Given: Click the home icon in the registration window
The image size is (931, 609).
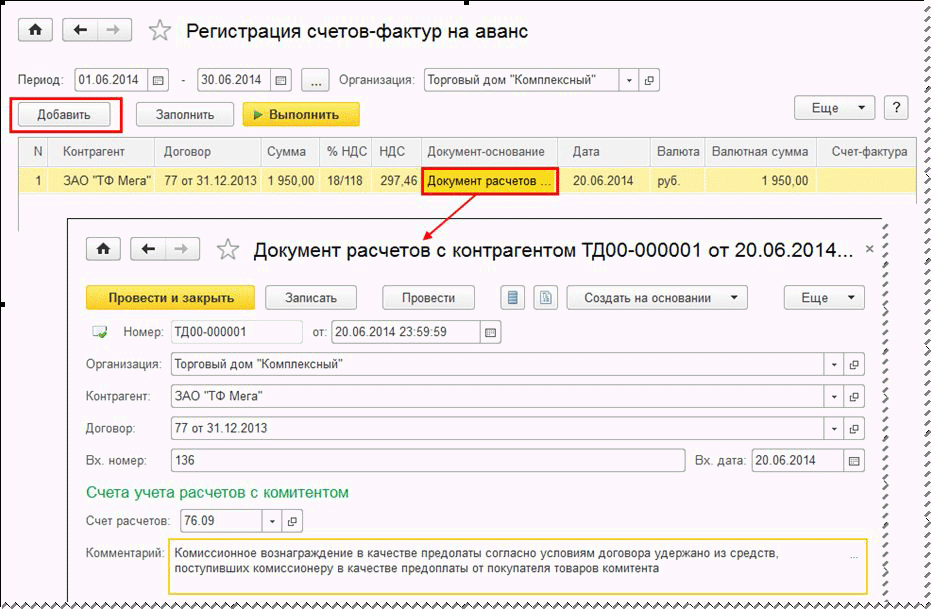Looking at the screenshot, I should 36,30.
